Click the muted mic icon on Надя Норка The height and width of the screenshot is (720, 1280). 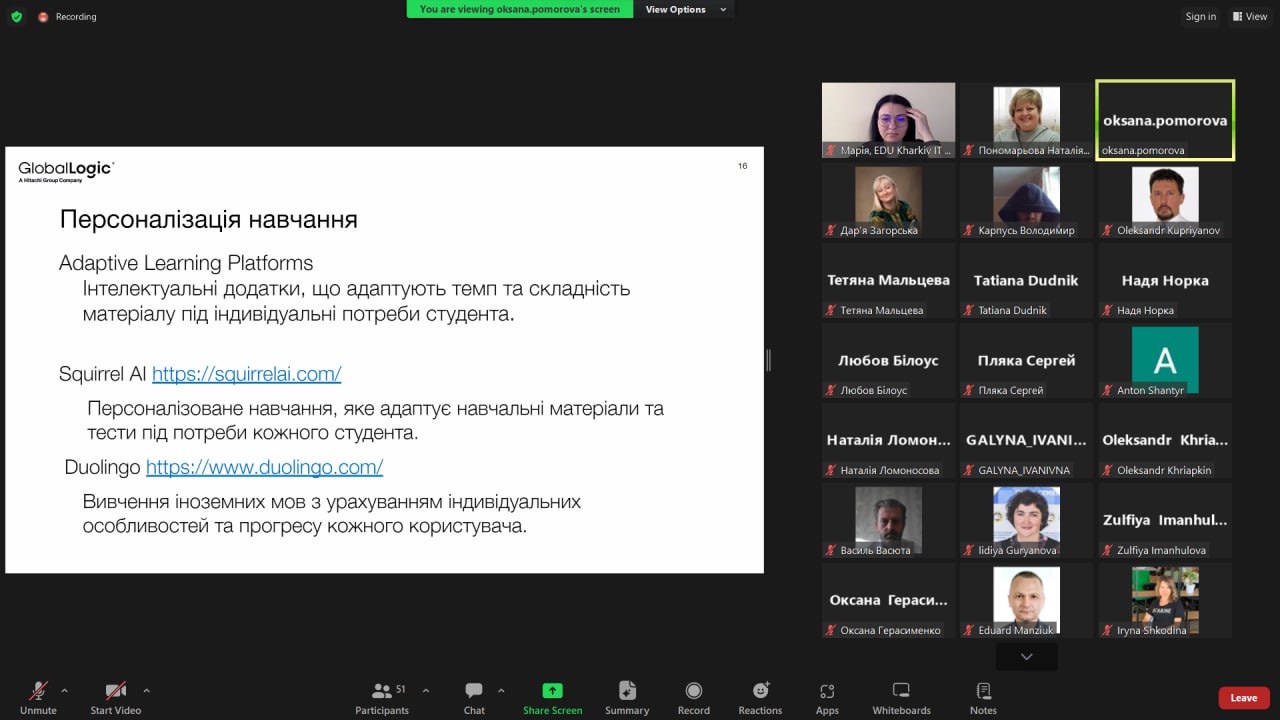tap(1107, 310)
